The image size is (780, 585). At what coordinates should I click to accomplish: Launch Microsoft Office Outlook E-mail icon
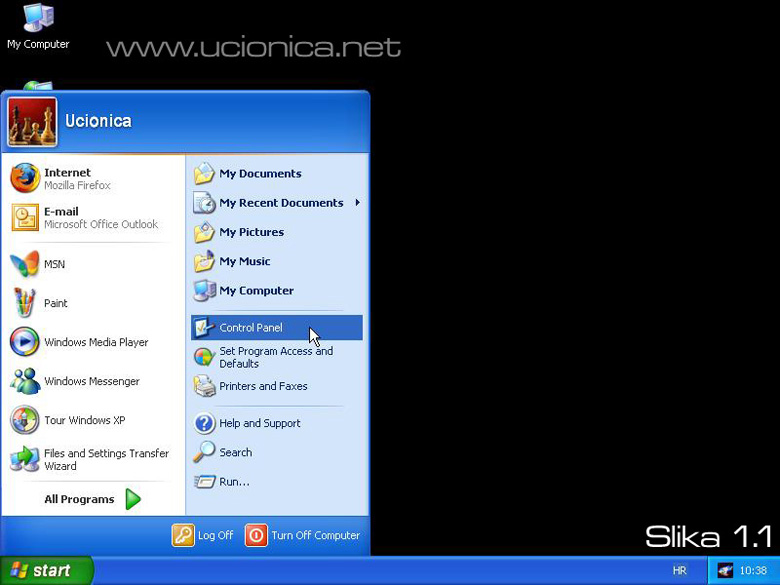(x=25, y=217)
